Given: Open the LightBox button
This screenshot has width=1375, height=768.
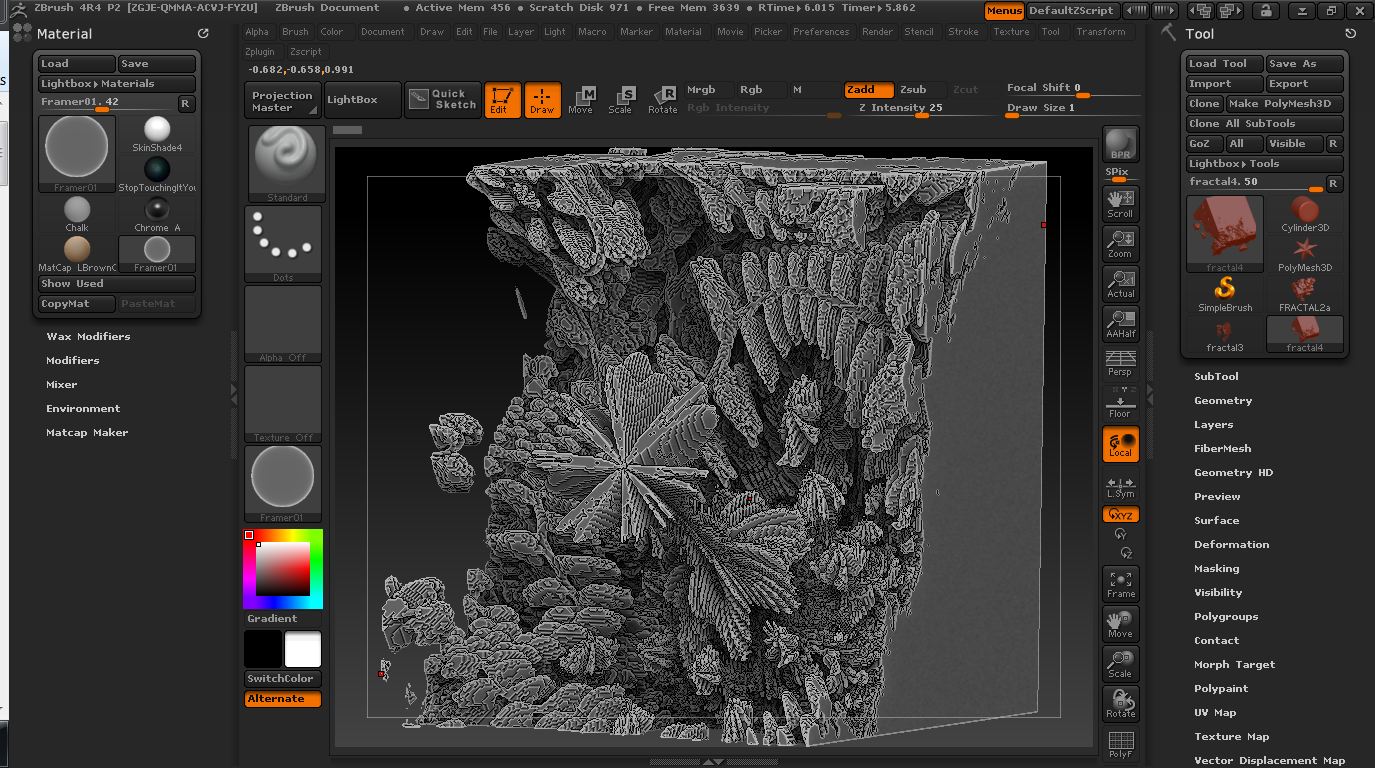Looking at the screenshot, I should [x=362, y=100].
